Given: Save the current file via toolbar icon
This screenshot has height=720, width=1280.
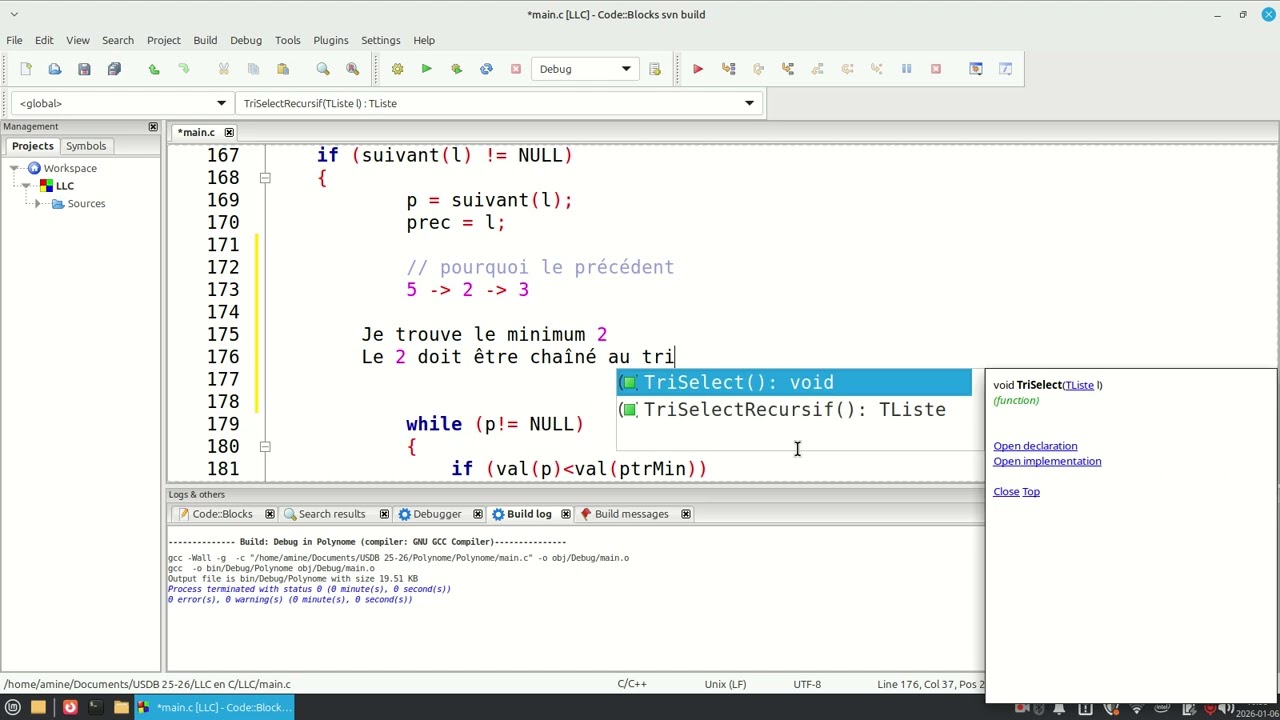Looking at the screenshot, I should tap(84, 69).
